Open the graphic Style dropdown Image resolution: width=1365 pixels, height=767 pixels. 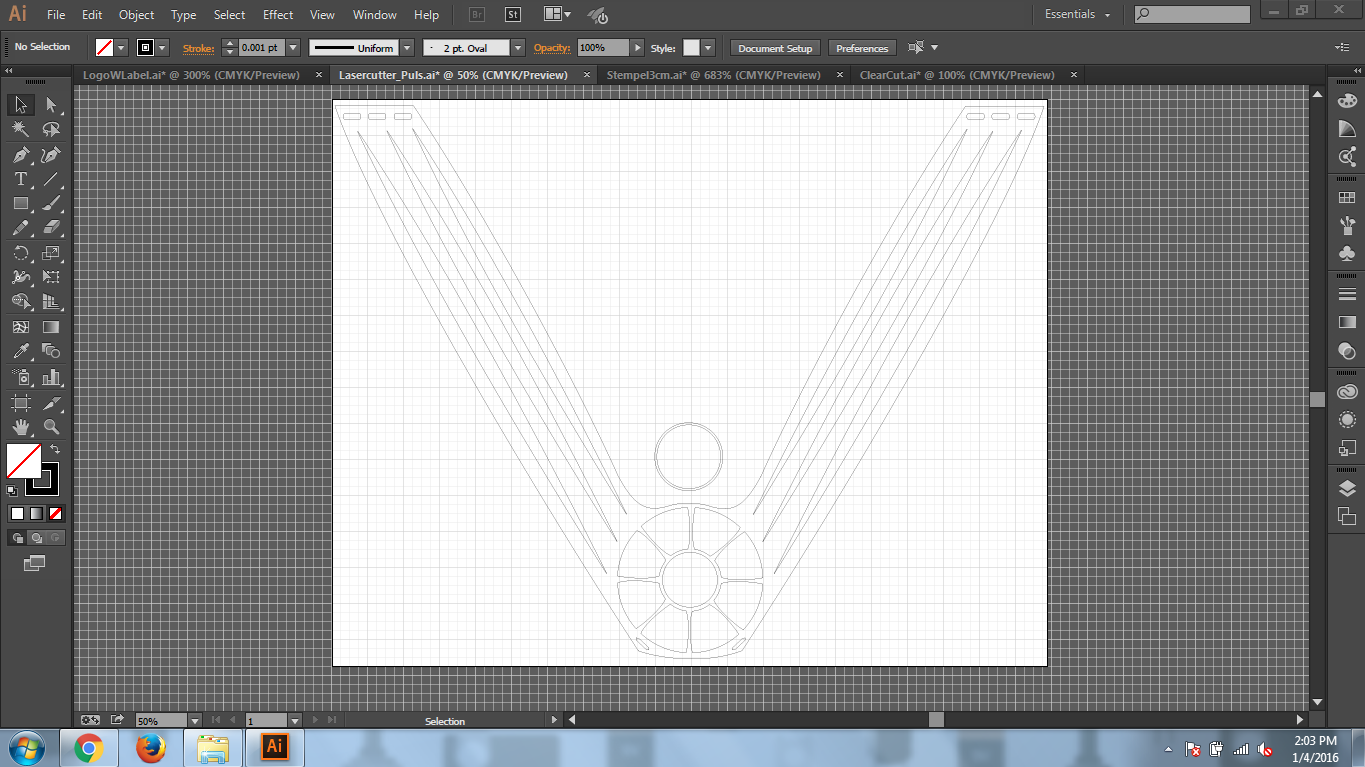pos(708,48)
